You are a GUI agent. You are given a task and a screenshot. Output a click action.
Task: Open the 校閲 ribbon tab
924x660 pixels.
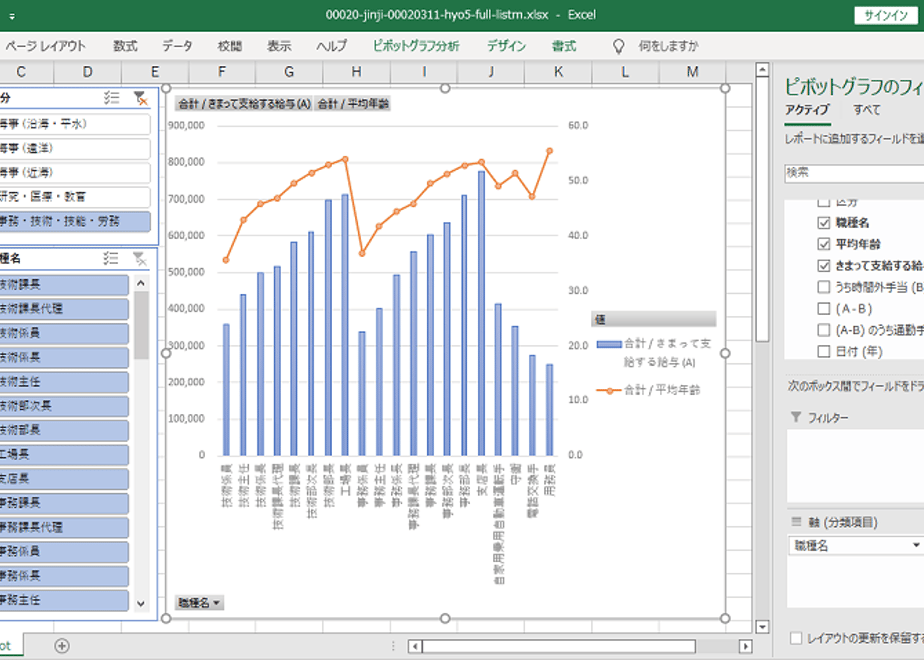point(229,46)
